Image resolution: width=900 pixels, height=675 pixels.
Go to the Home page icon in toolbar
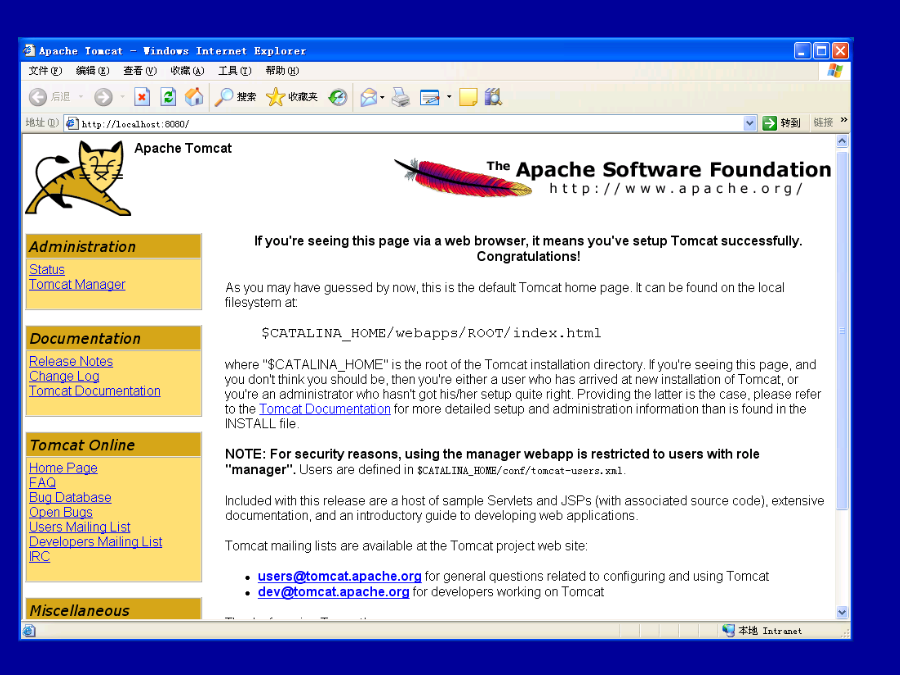pyautogui.click(x=194, y=97)
